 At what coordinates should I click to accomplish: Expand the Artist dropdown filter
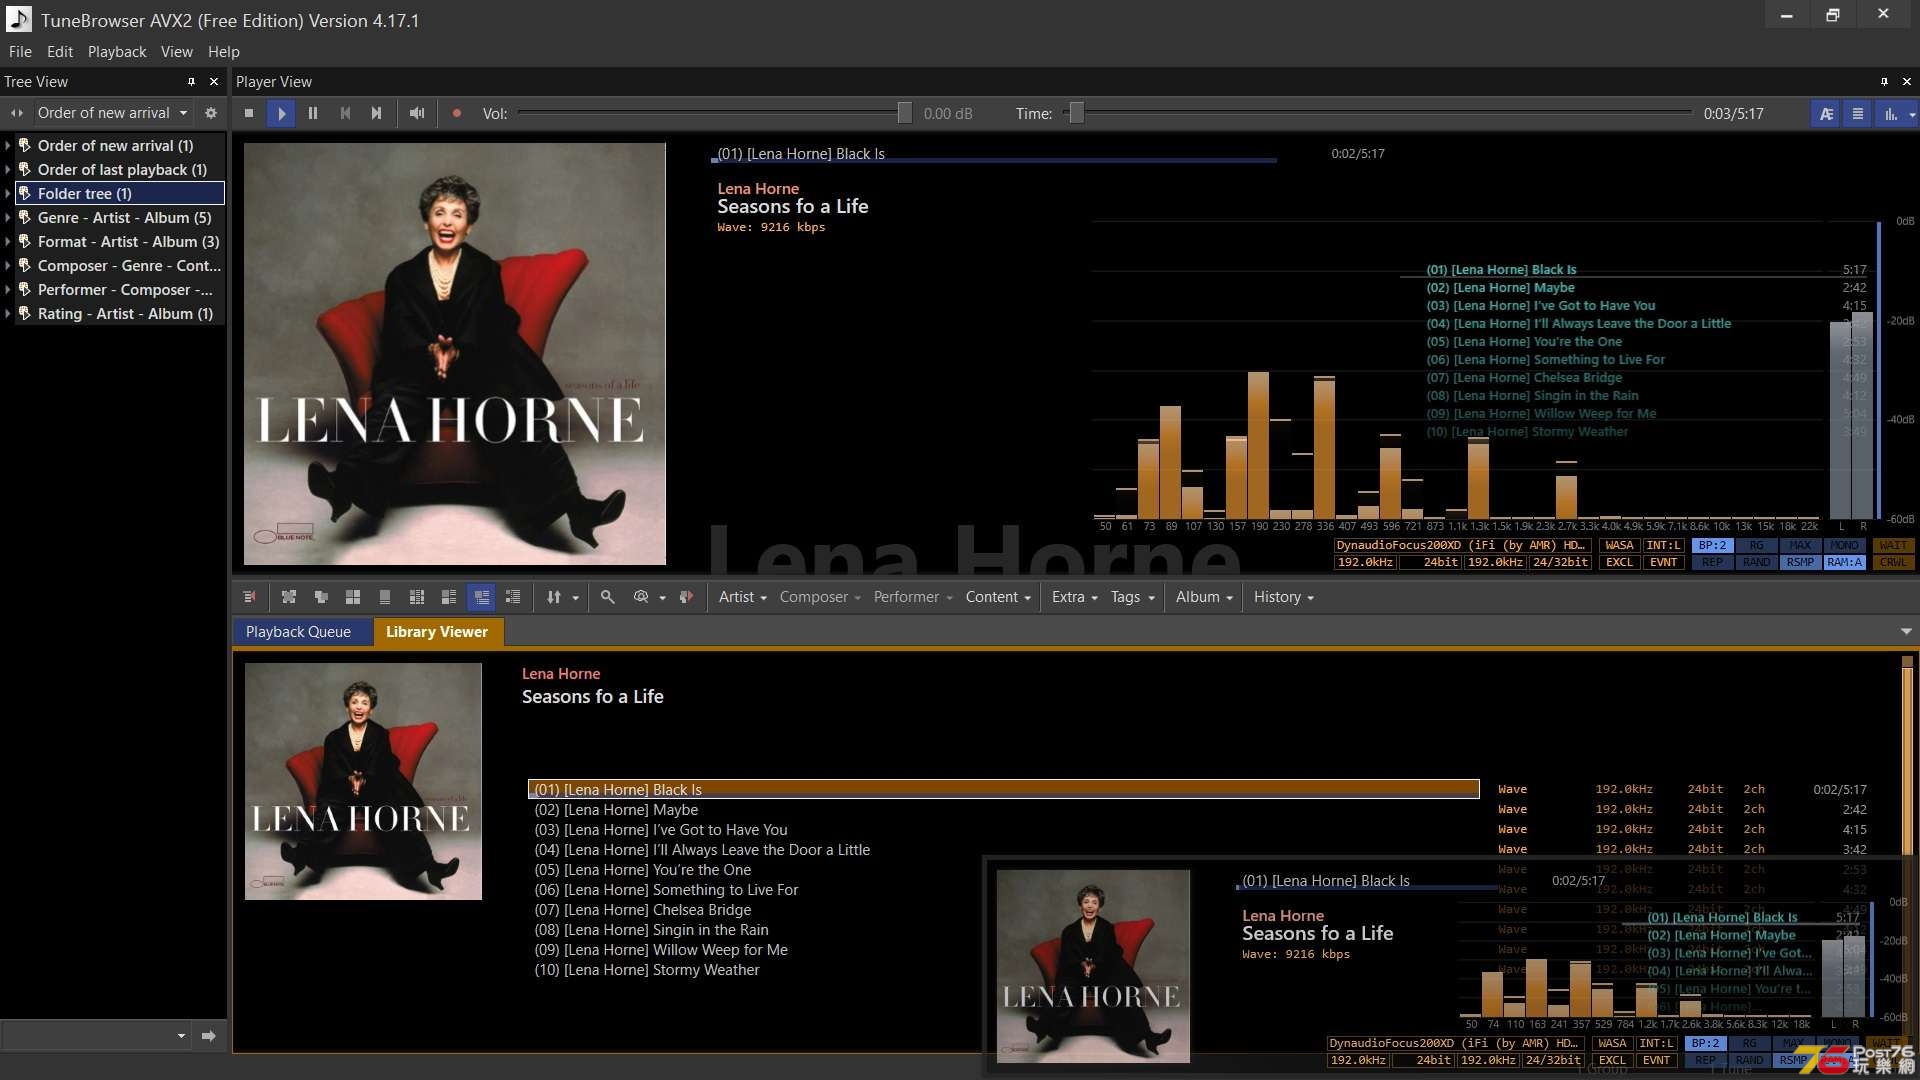click(741, 596)
